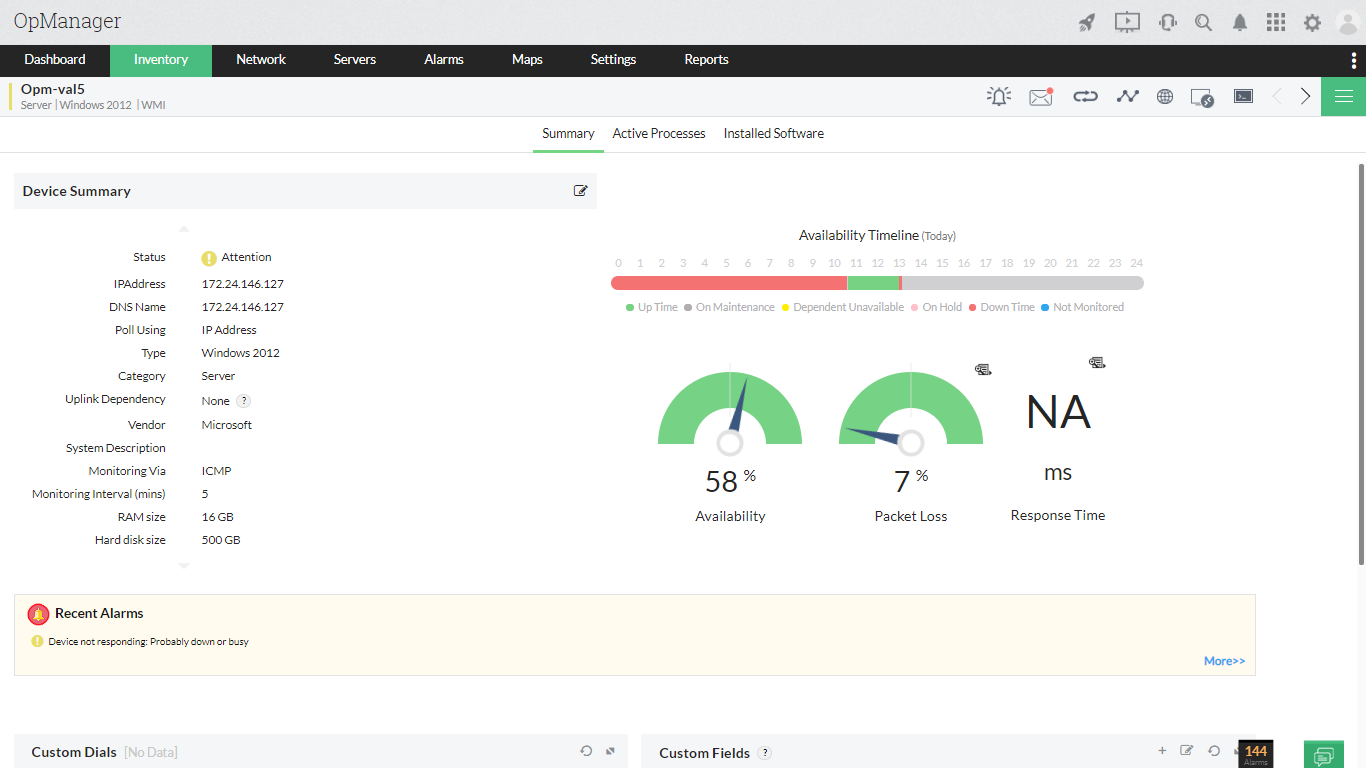
Task: Click the user profile avatar
Action: (1348, 22)
